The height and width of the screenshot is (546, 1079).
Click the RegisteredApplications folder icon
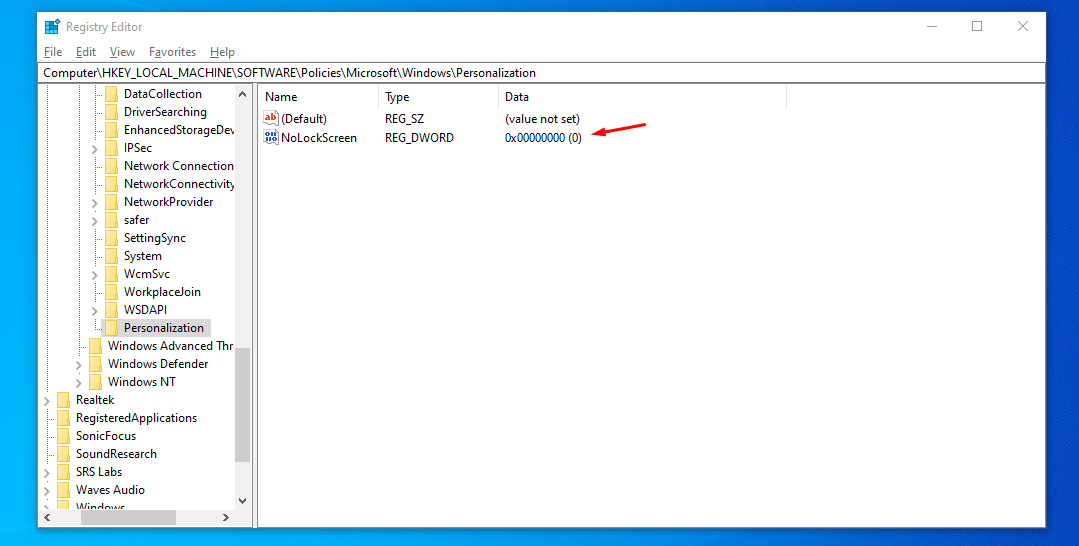63,417
